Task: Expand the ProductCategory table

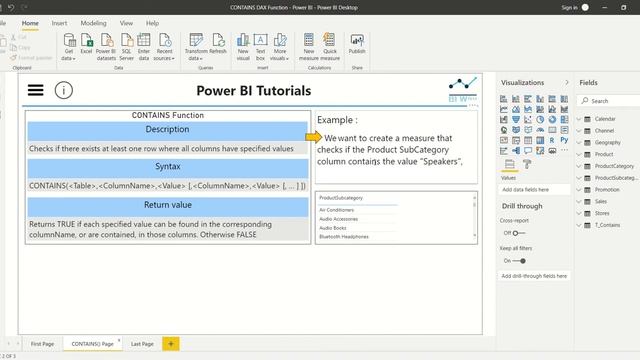Action: [x=579, y=166]
